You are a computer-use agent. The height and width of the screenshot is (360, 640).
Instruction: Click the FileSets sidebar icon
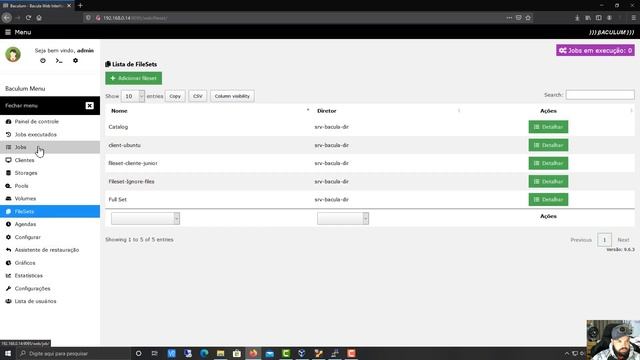pos(8,211)
